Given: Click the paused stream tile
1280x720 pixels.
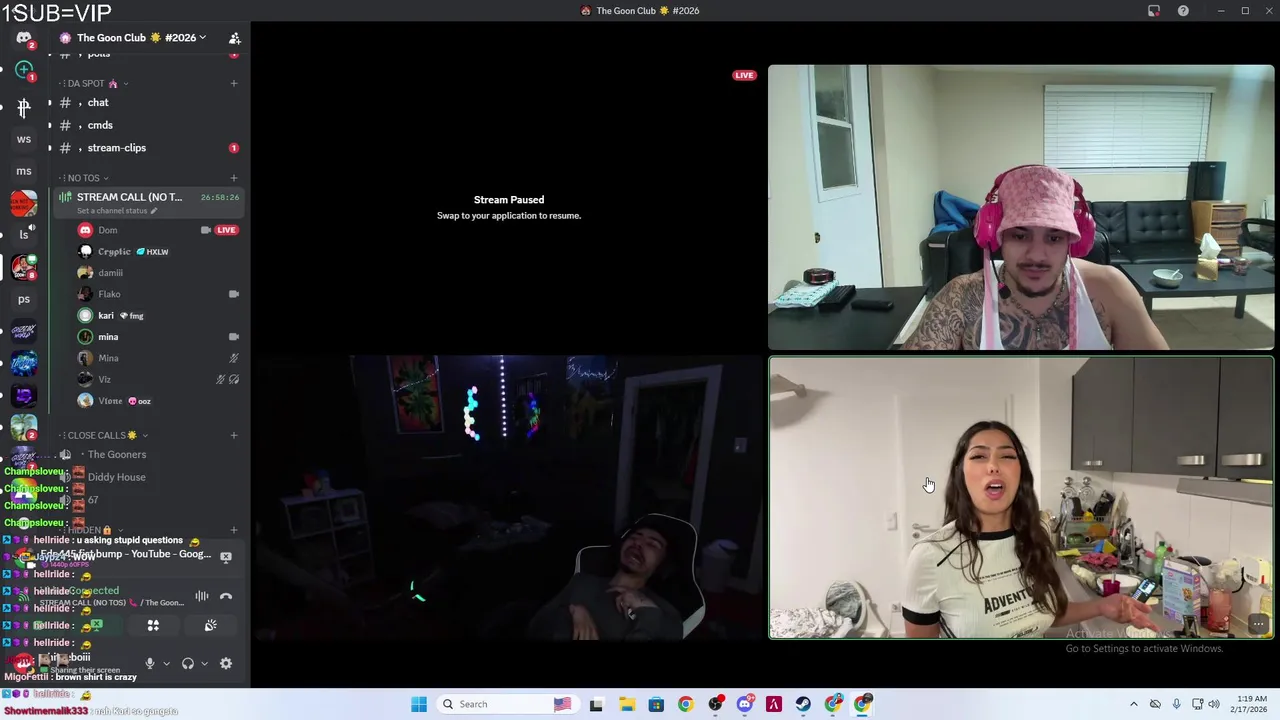Looking at the screenshot, I should (509, 208).
